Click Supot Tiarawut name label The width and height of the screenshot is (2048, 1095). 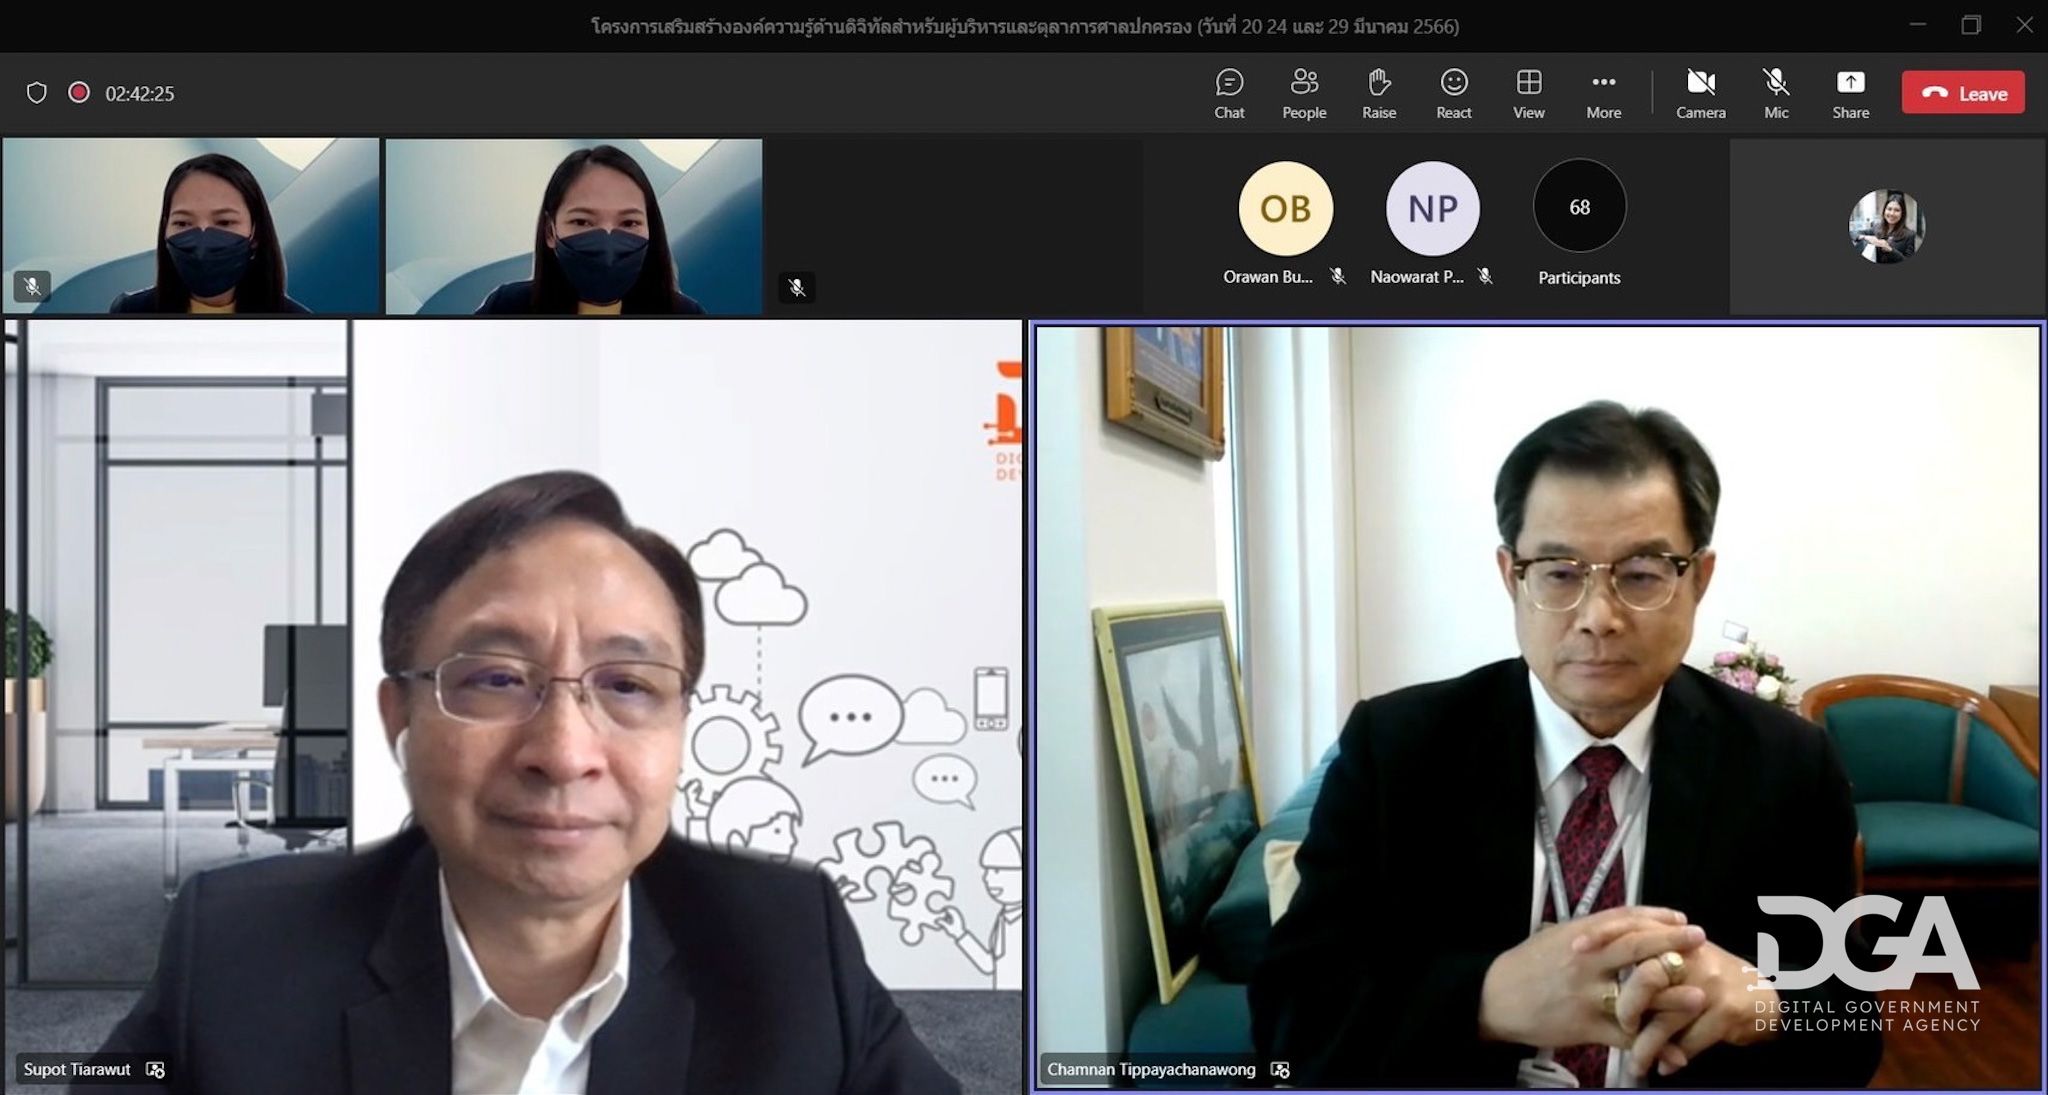77,1069
